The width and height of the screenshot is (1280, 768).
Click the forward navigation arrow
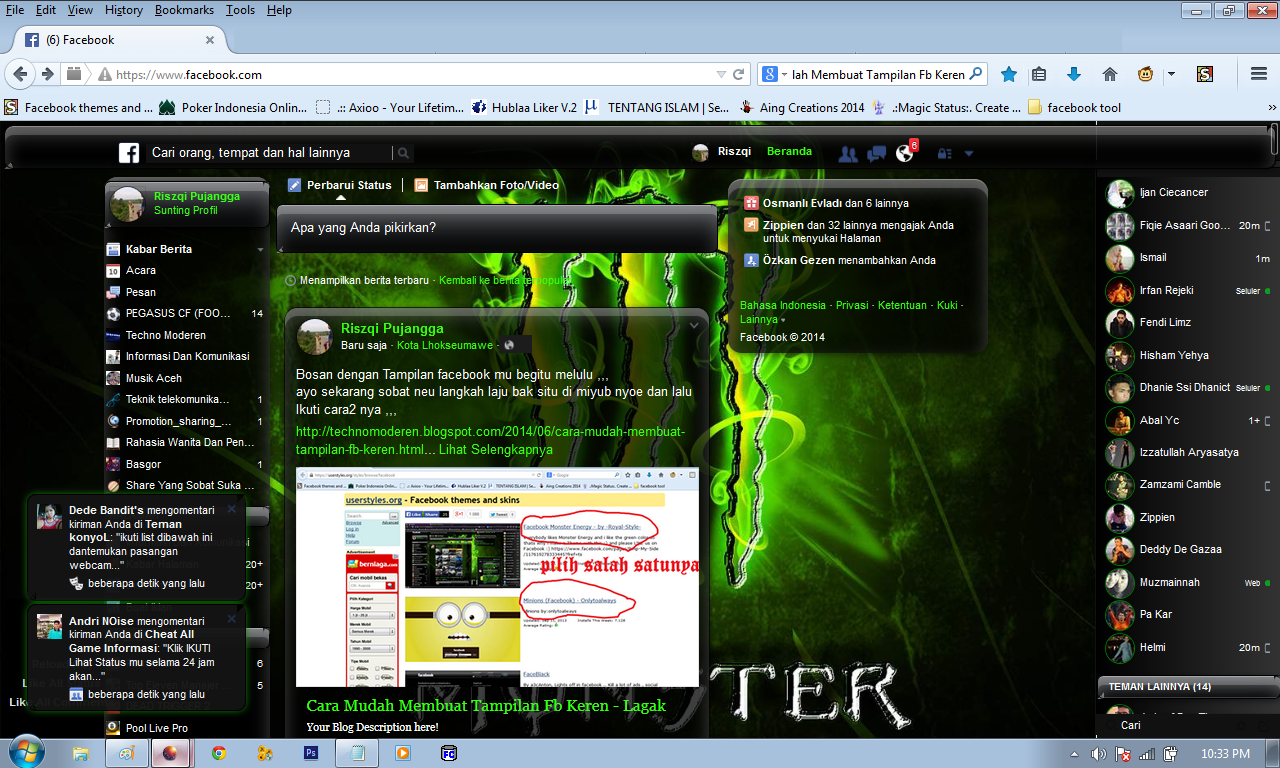(47, 74)
